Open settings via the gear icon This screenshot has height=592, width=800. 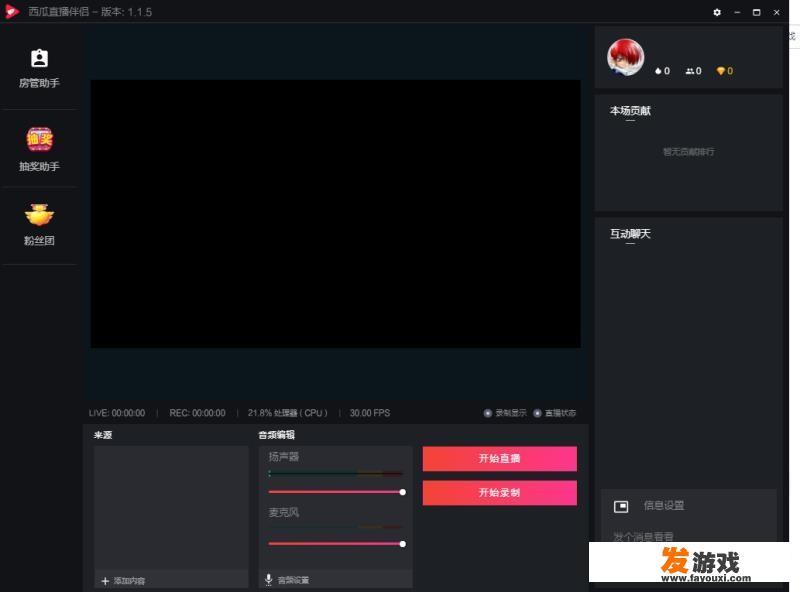717,12
